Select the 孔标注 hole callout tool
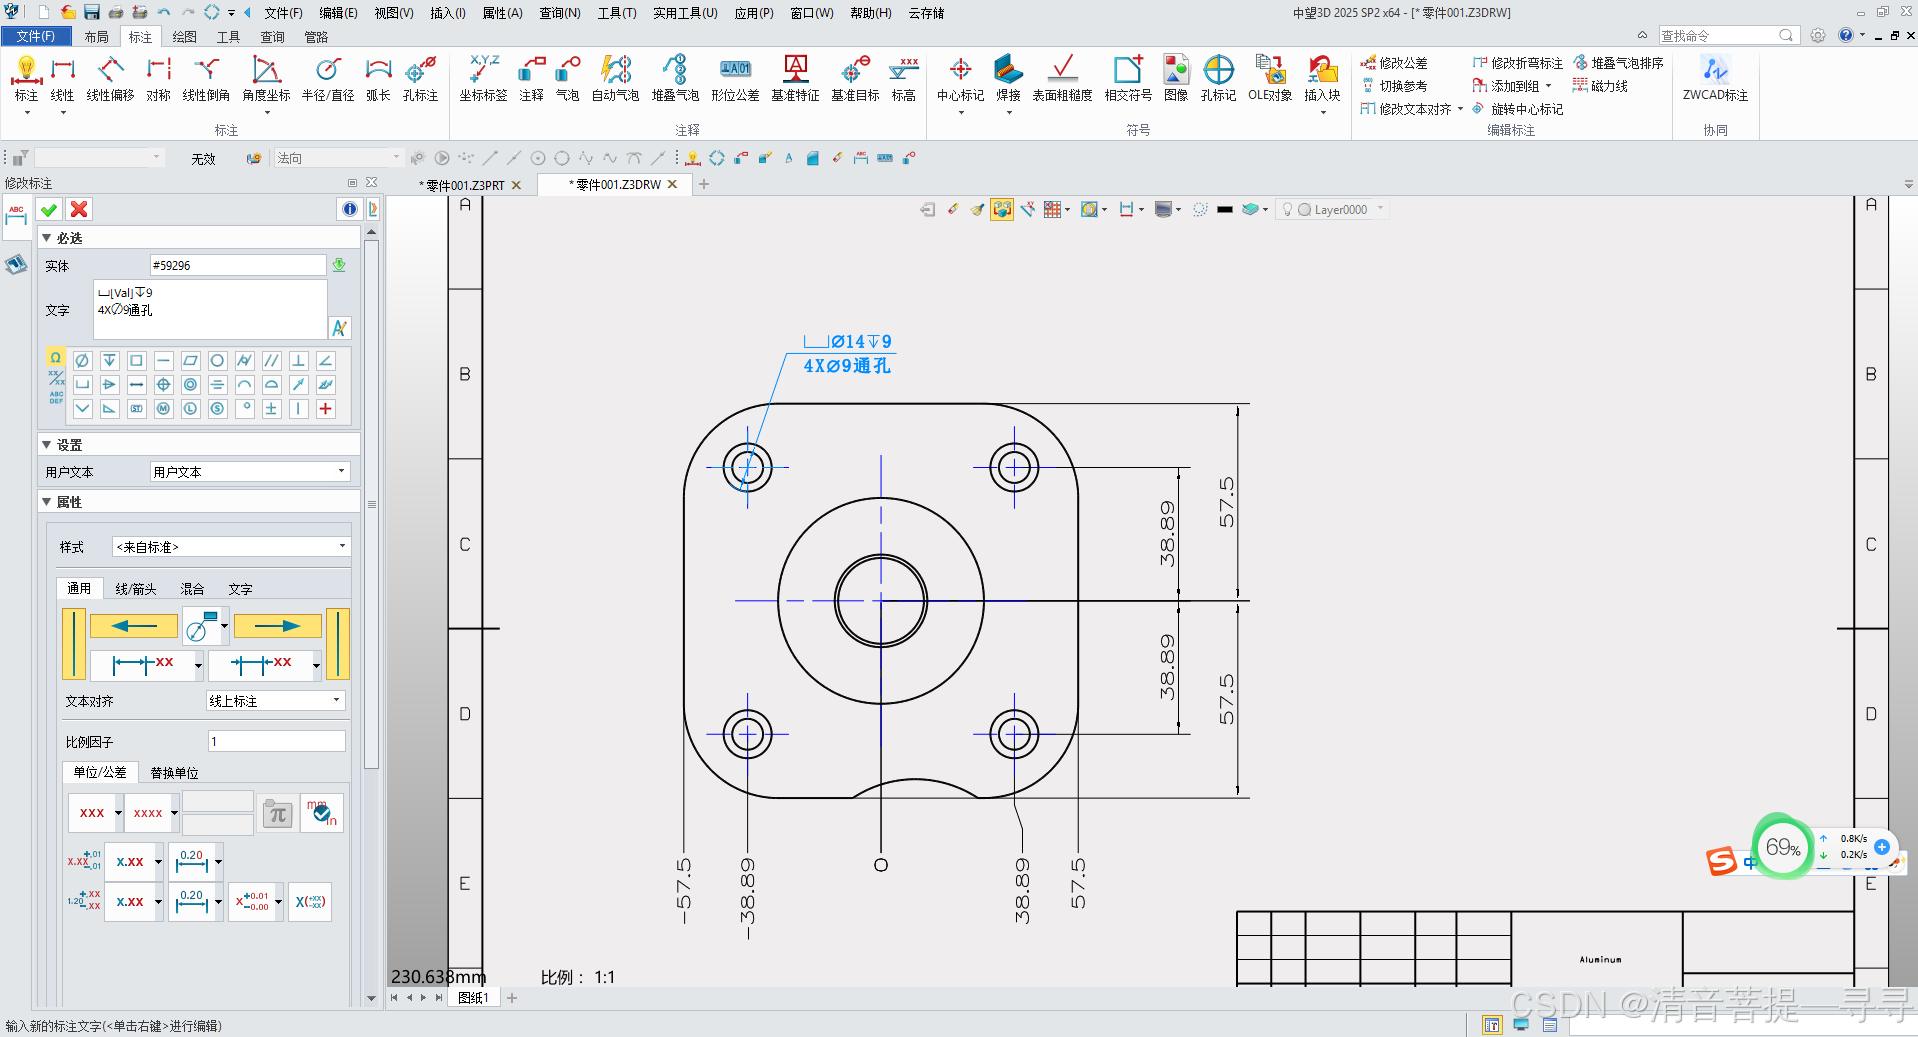The height and width of the screenshot is (1037, 1918). click(x=420, y=79)
